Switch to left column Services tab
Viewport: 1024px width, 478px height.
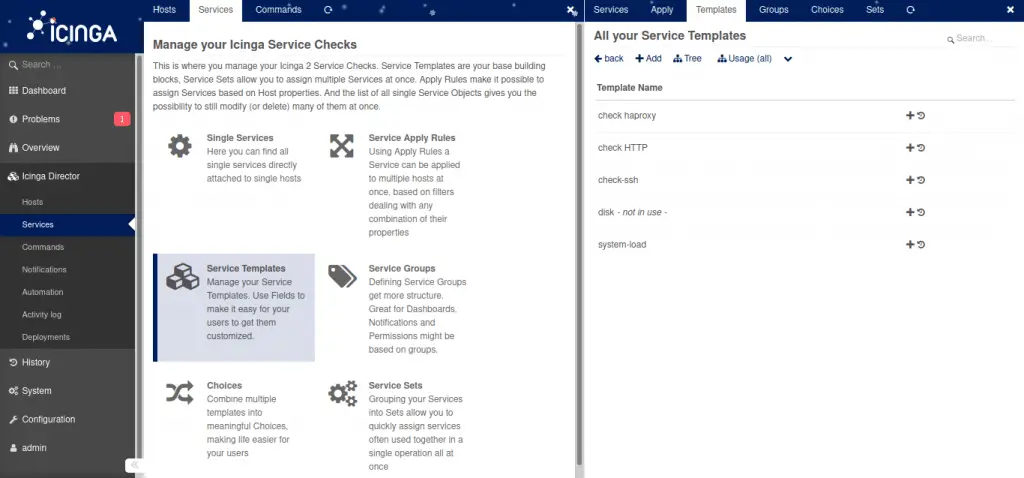(216, 10)
